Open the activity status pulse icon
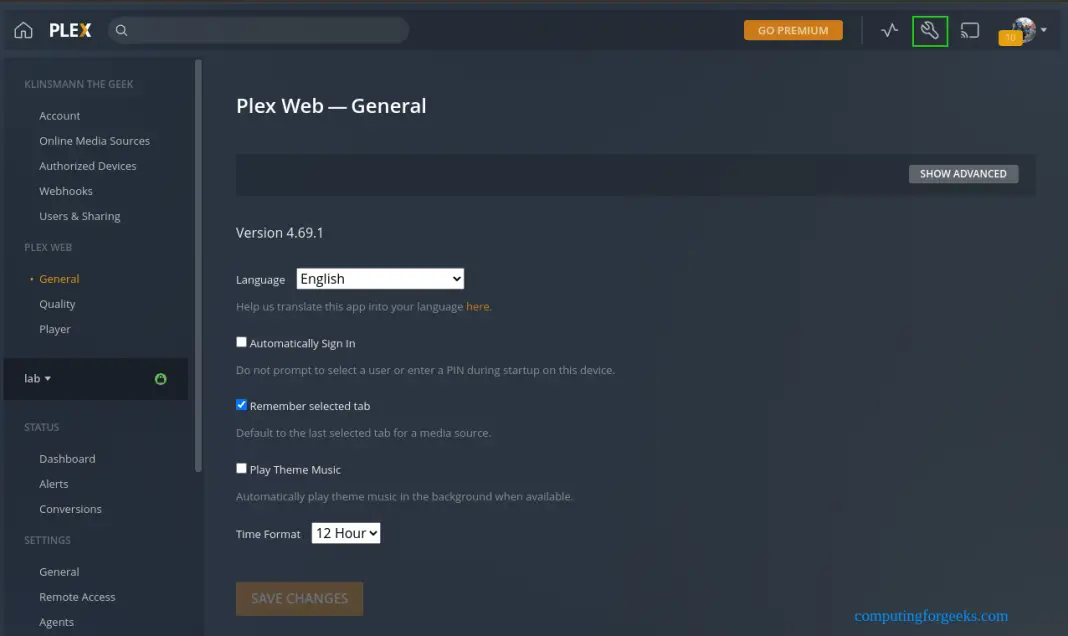 pyautogui.click(x=889, y=30)
